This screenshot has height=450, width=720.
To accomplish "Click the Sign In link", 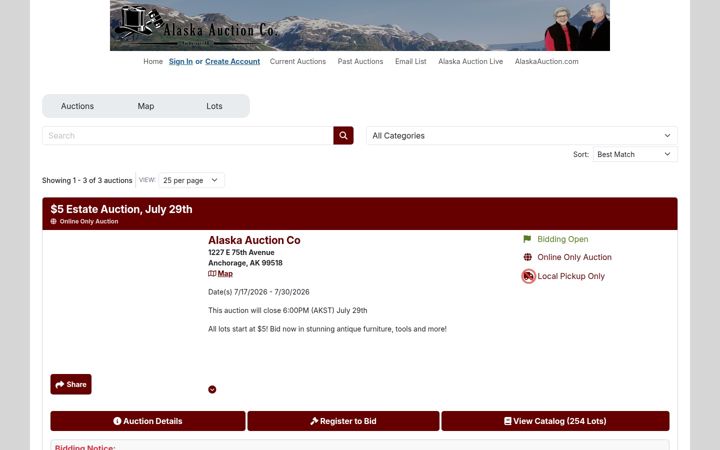I will coord(180,61).
